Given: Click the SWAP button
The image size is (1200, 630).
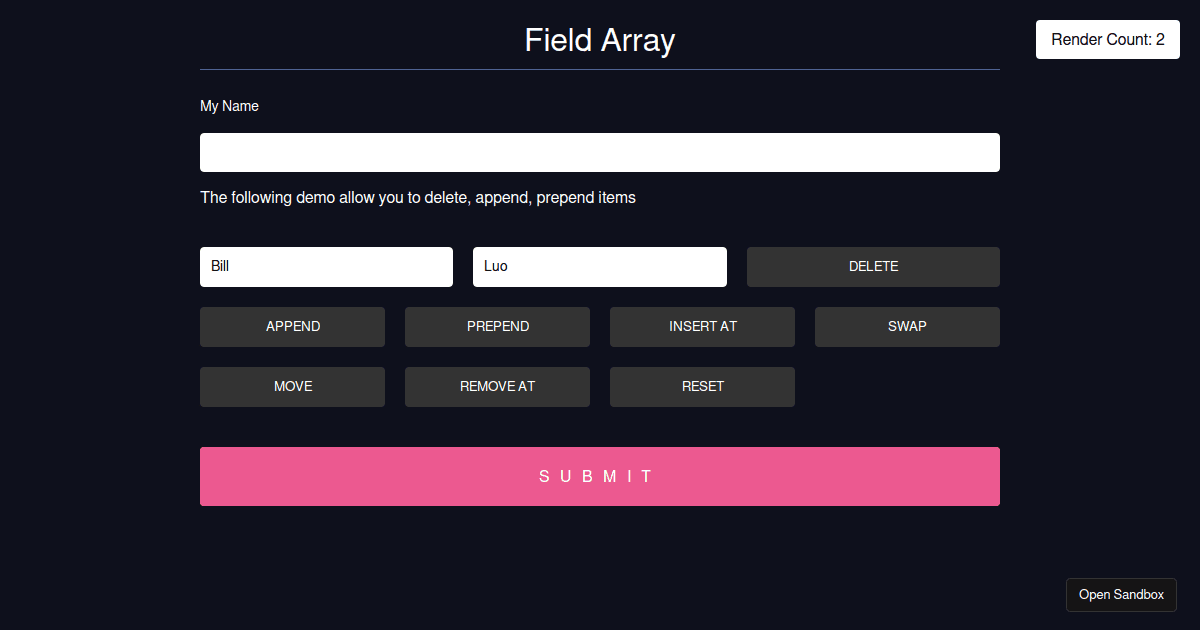Looking at the screenshot, I should pos(907,326).
